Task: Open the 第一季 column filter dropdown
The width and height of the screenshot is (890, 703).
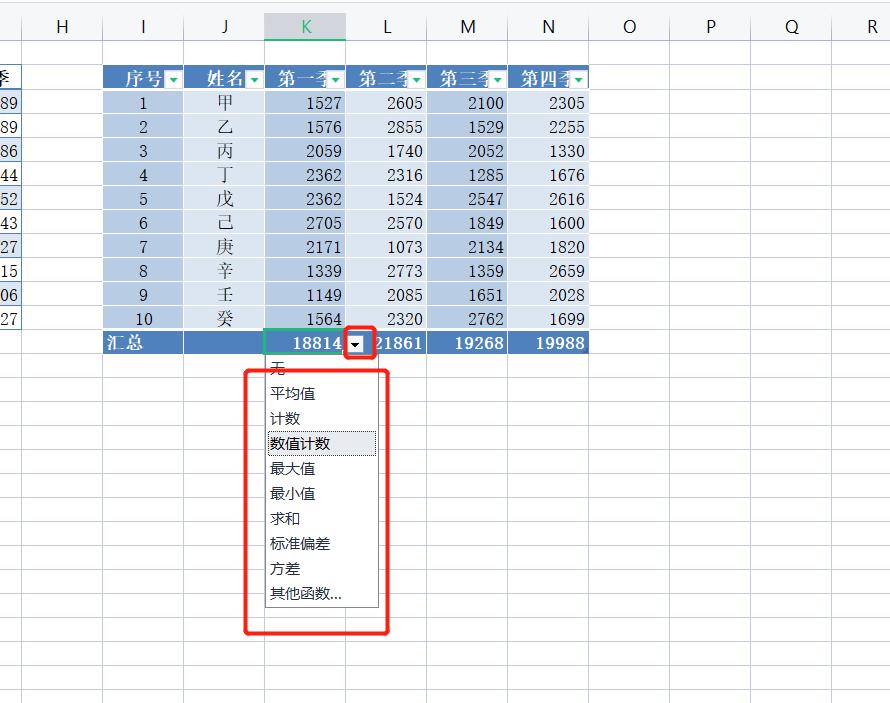Action: 335,77
